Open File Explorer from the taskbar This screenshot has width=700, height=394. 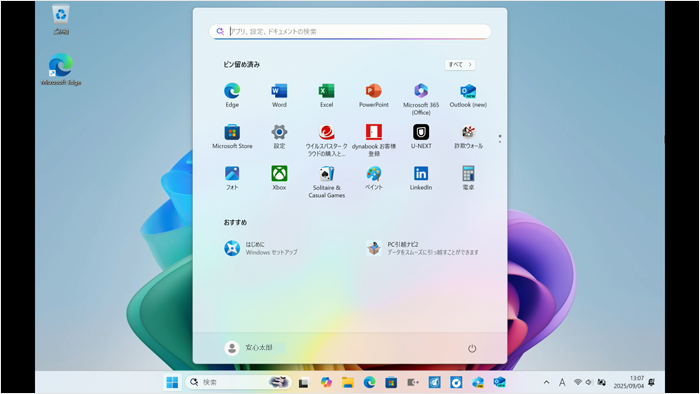point(348,382)
